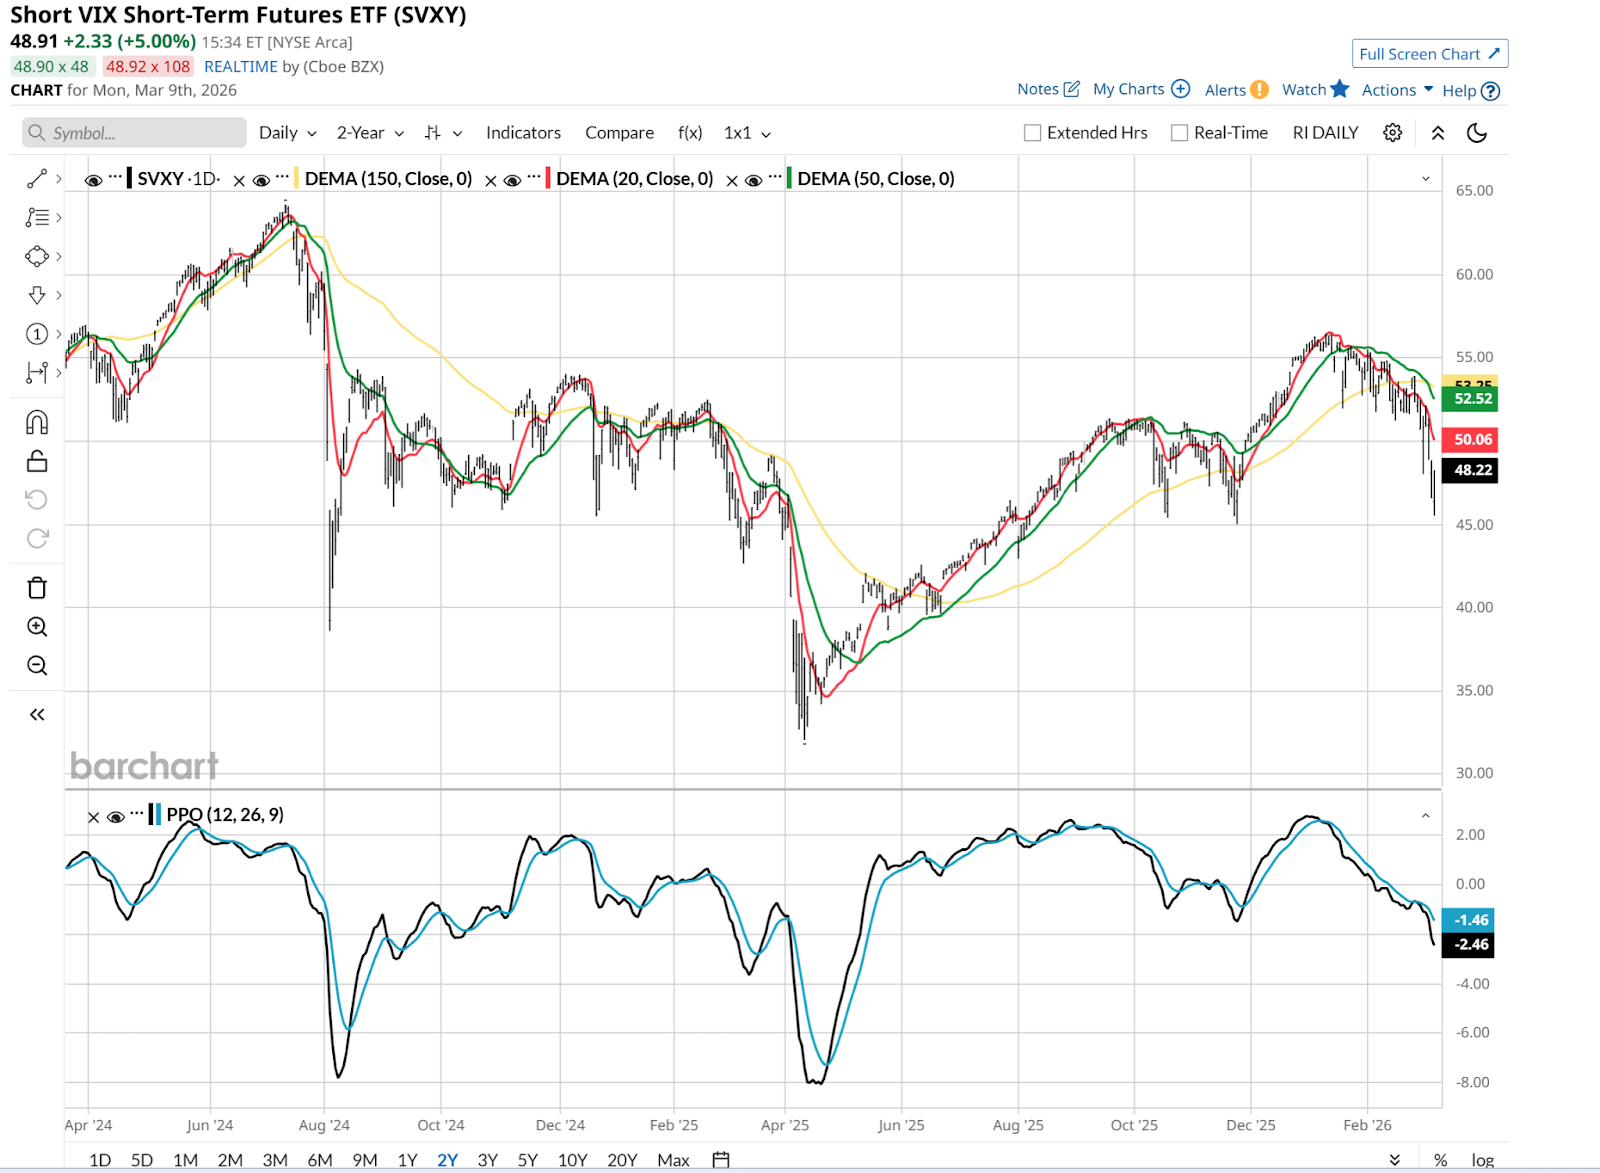Open the Daily frequency dropdown
Viewport: 1600px width, 1173px height.
pyautogui.click(x=288, y=133)
